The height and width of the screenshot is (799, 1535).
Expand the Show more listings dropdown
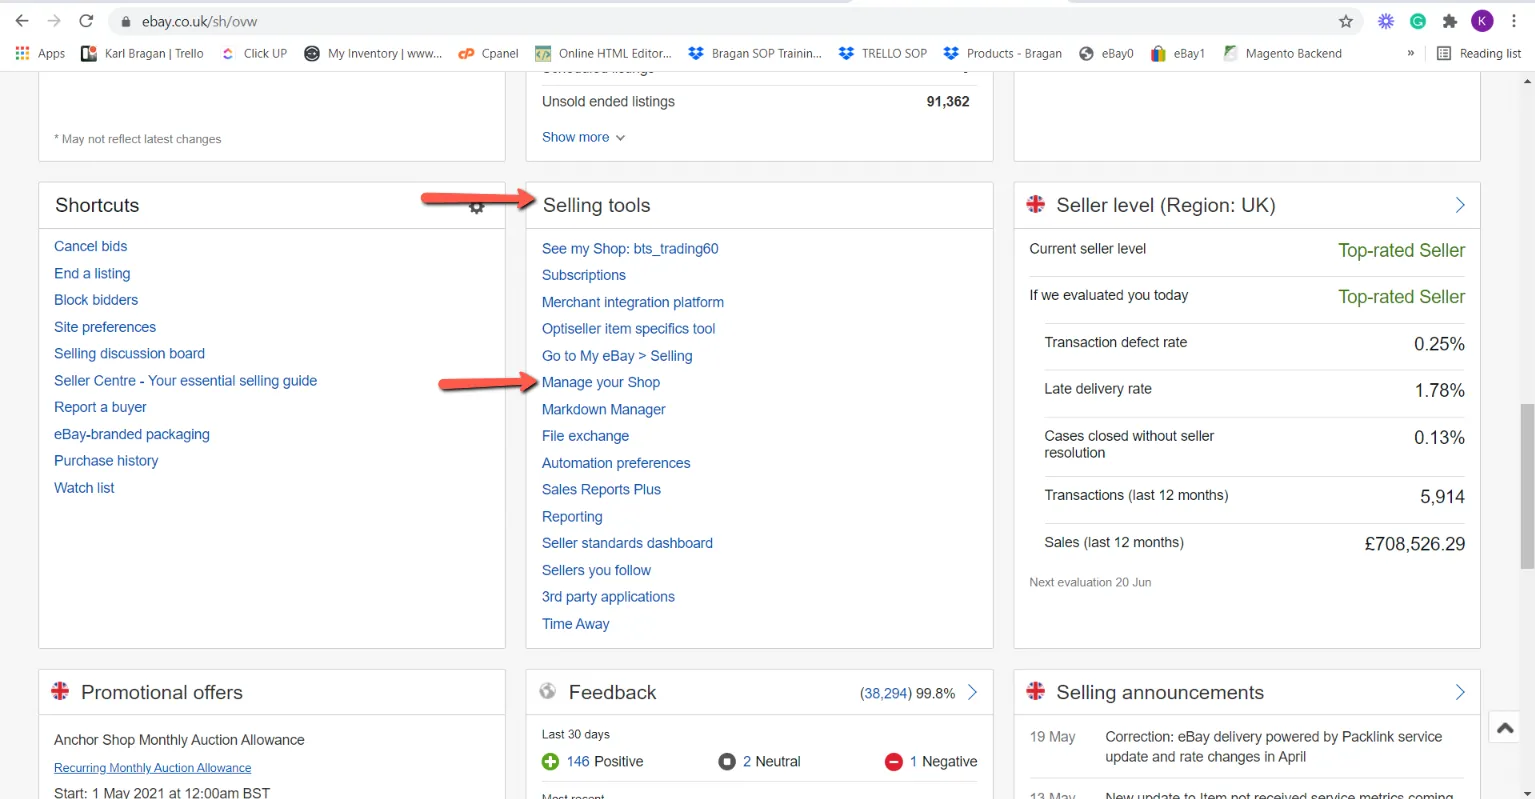pyautogui.click(x=584, y=137)
